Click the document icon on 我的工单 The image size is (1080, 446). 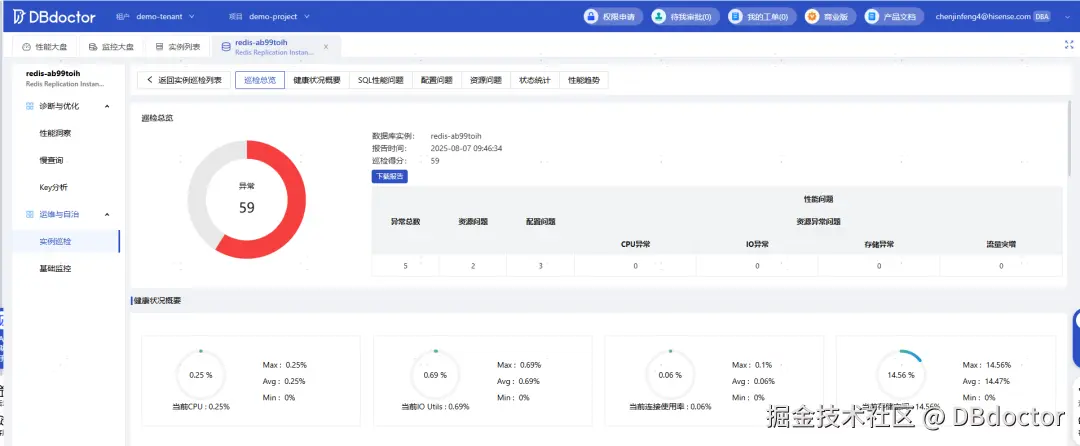click(736, 17)
